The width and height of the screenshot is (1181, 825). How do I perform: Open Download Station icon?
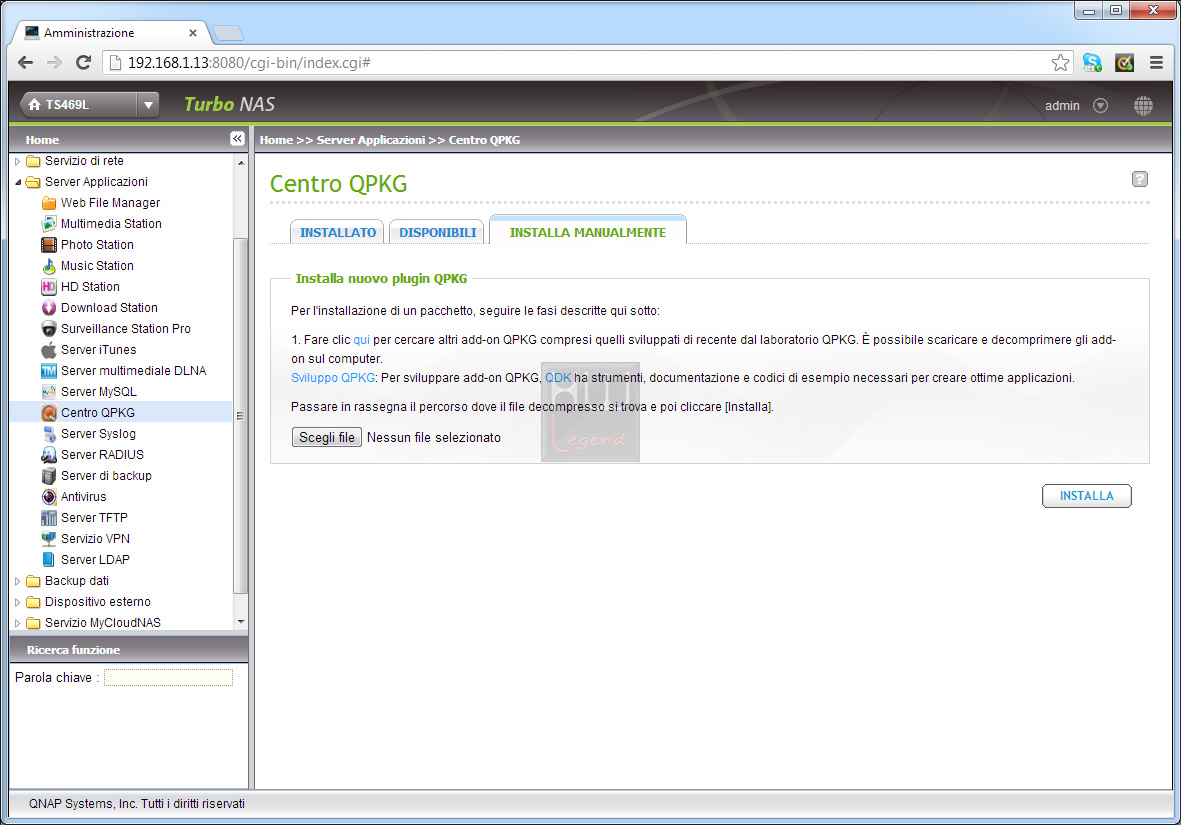click(x=49, y=308)
